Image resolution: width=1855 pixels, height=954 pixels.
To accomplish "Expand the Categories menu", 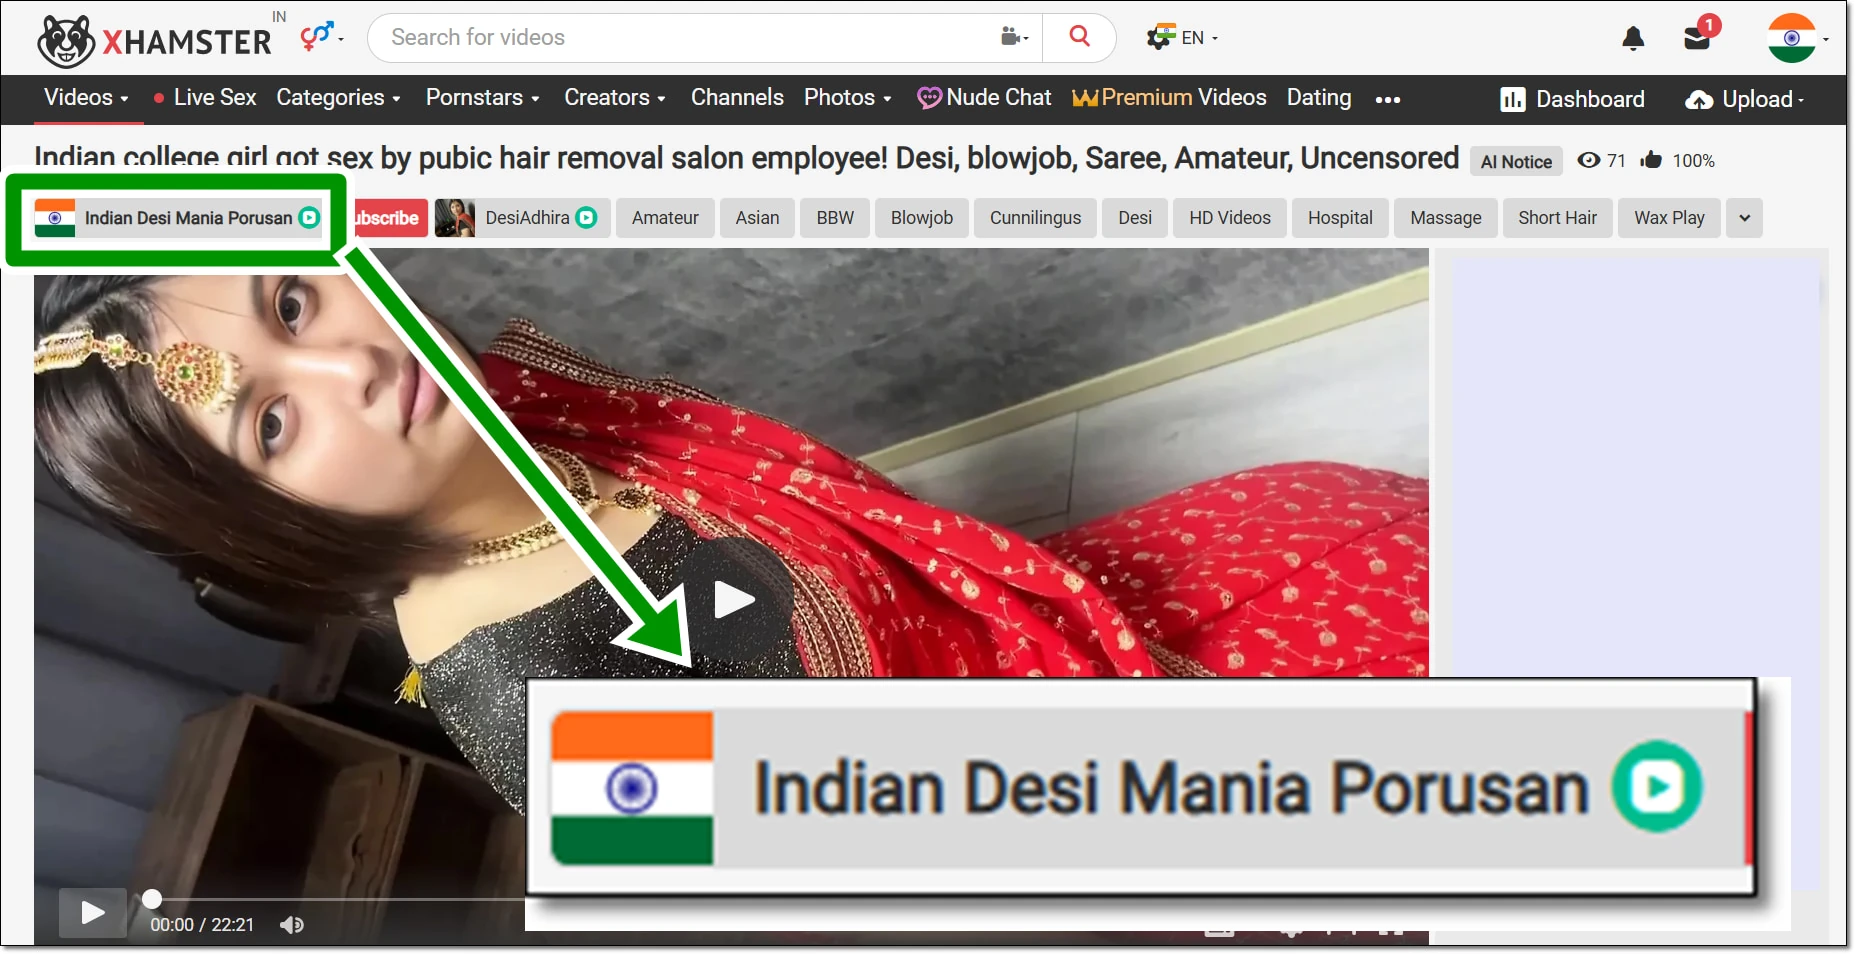I will point(338,98).
